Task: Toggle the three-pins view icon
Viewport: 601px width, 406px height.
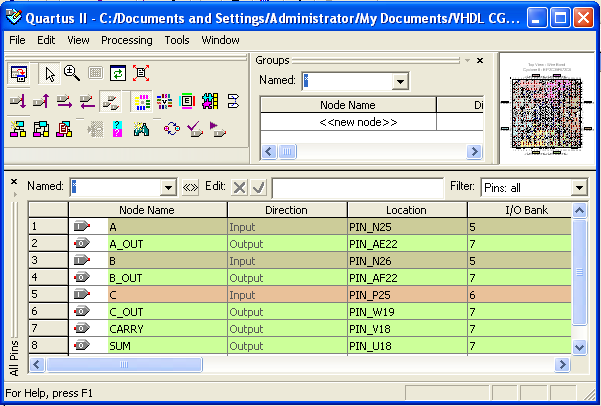Action: 110,102
